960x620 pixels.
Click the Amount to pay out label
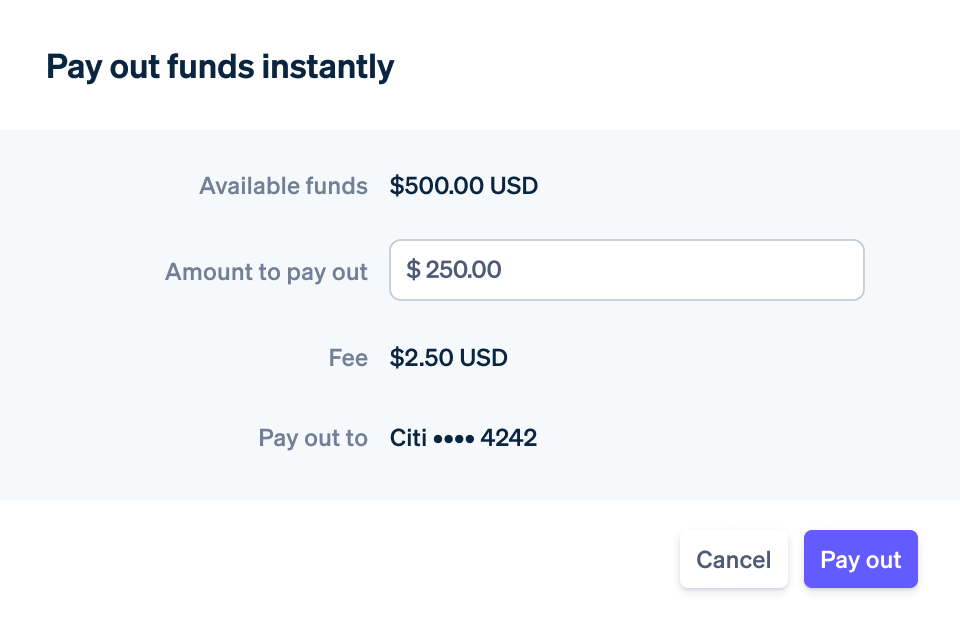[266, 272]
